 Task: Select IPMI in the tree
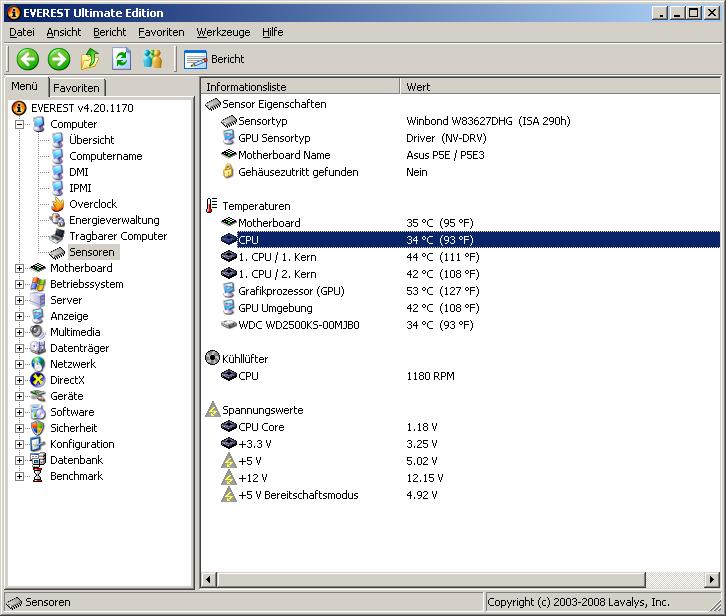click(80, 188)
